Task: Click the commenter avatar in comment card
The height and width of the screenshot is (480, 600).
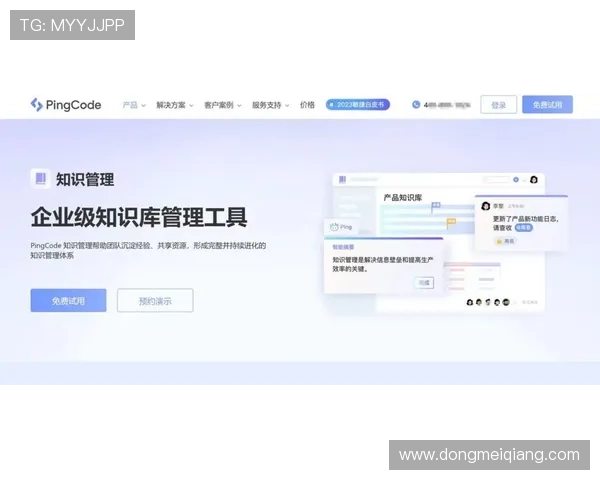Action: point(486,206)
